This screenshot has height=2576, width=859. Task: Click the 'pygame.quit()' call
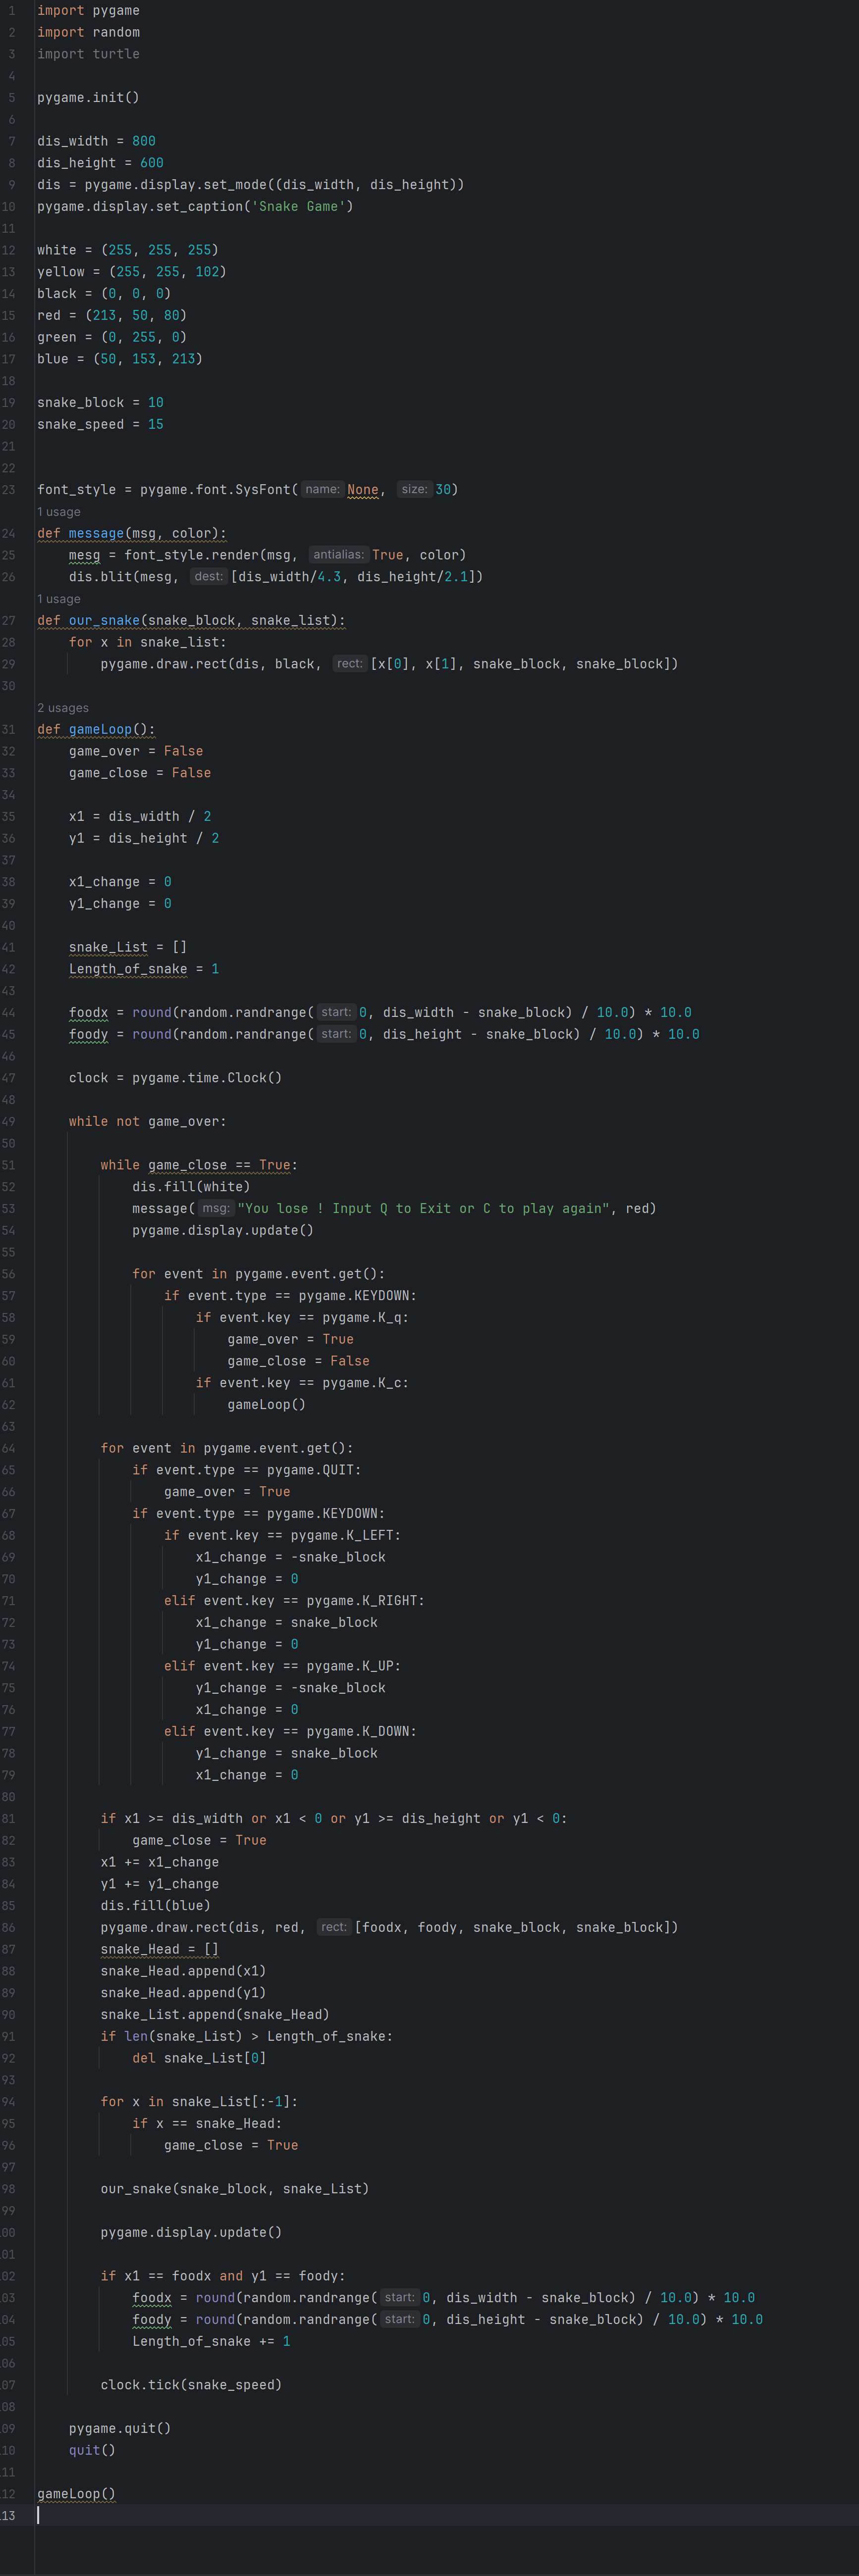click(x=120, y=2428)
